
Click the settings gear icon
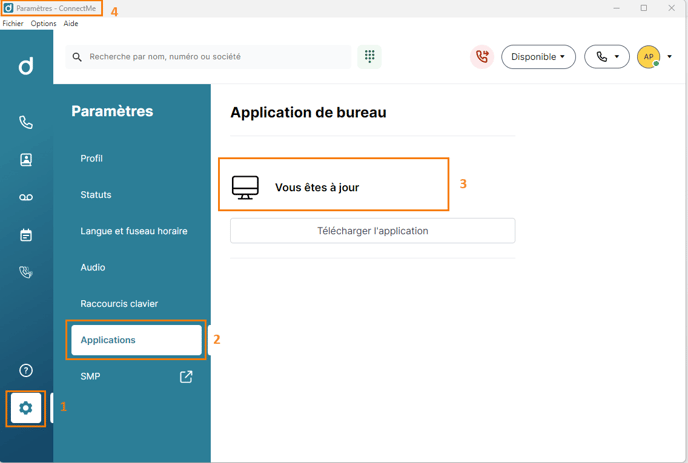[x=26, y=408]
